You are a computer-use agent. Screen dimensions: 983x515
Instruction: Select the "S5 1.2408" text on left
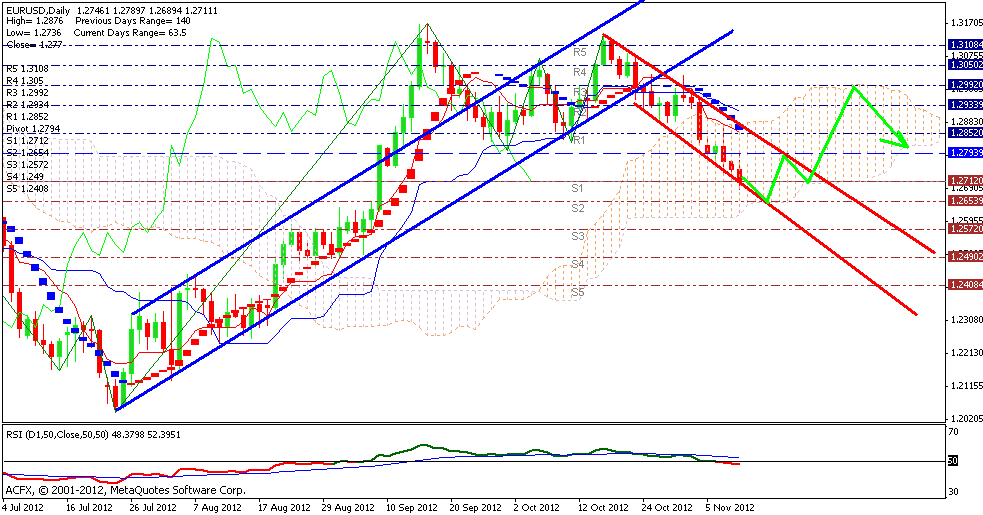pyautogui.click(x=28, y=189)
